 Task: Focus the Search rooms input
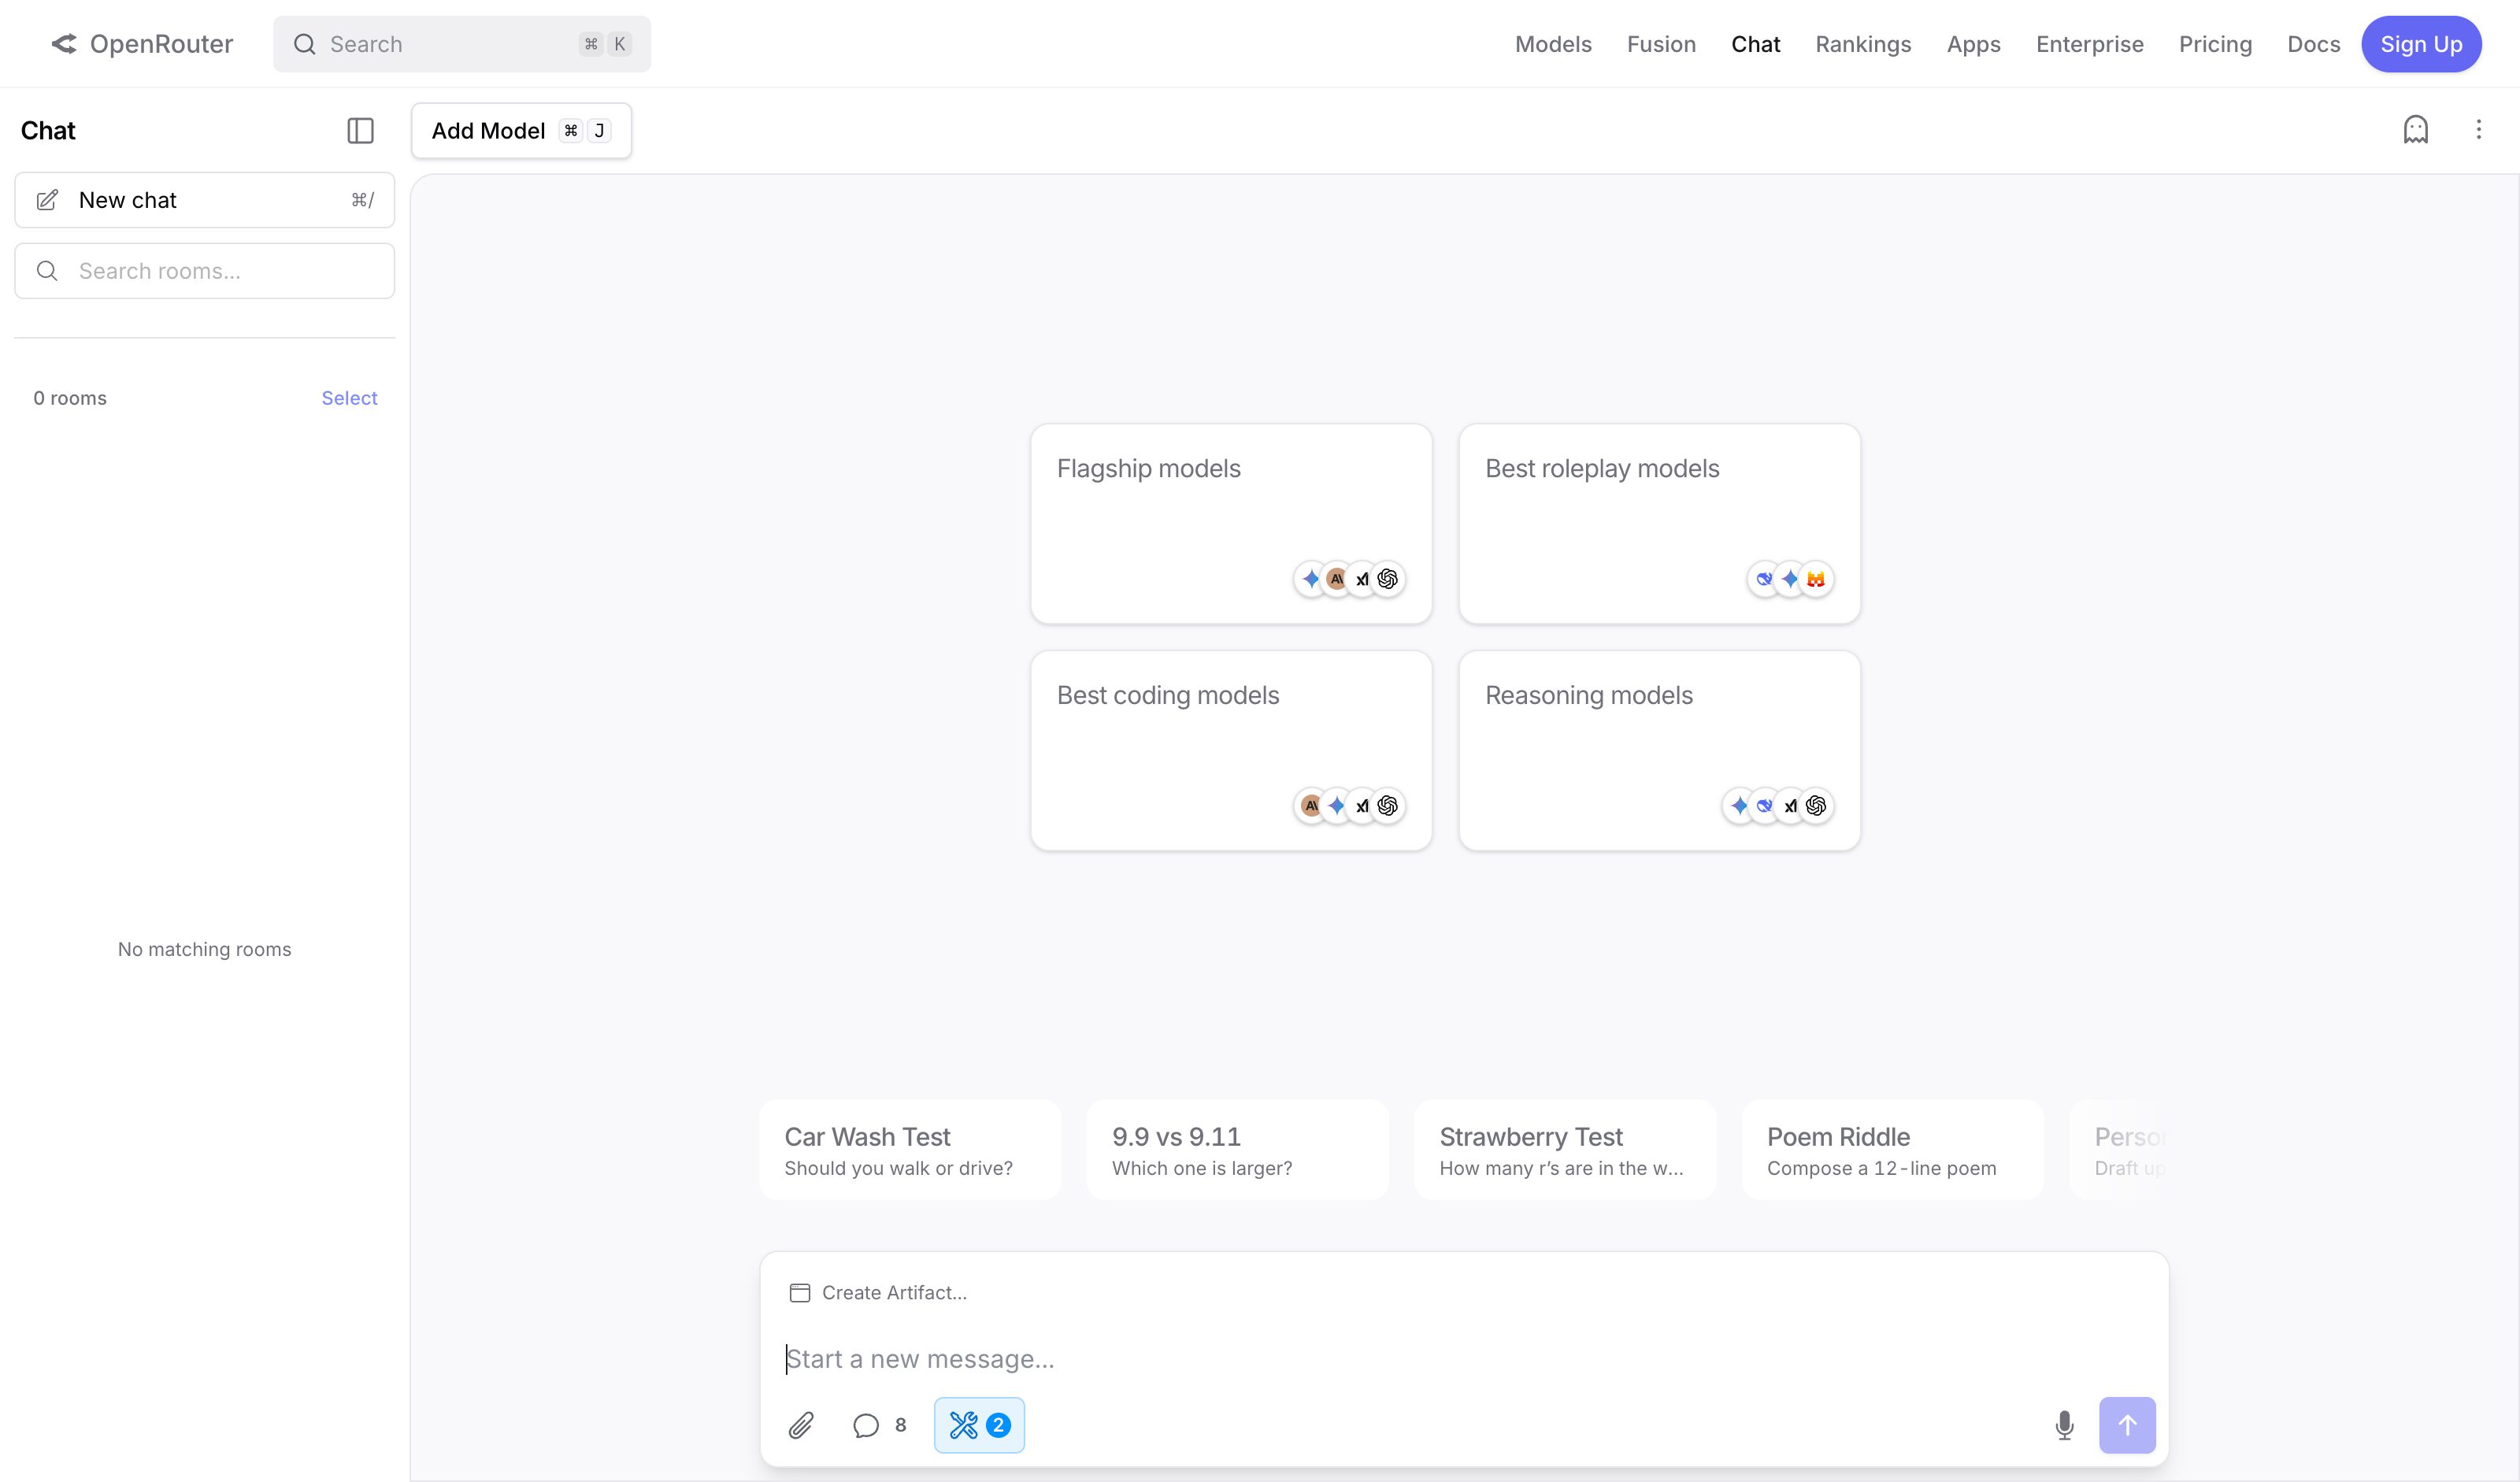[x=205, y=271]
